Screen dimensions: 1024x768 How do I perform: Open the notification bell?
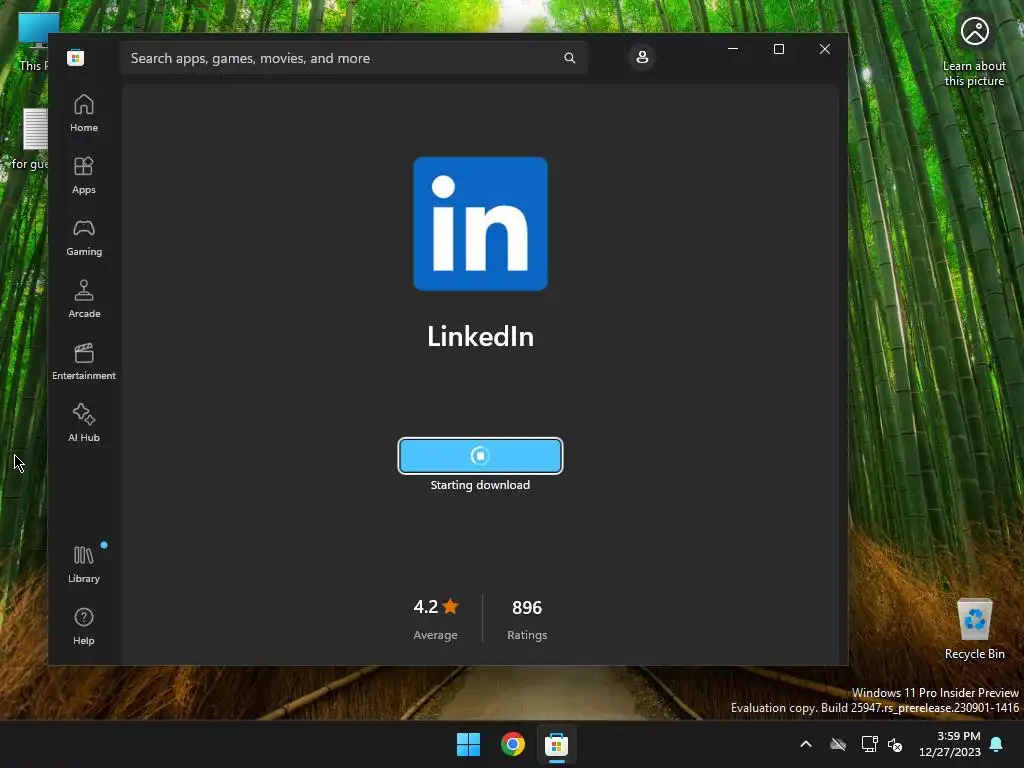point(997,744)
